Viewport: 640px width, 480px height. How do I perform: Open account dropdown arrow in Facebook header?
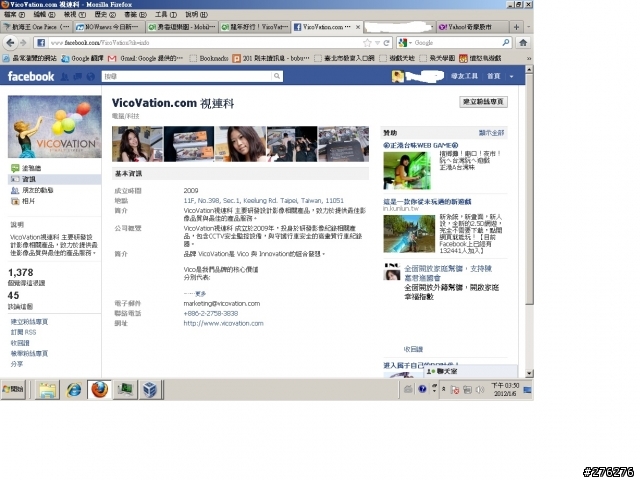point(511,76)
